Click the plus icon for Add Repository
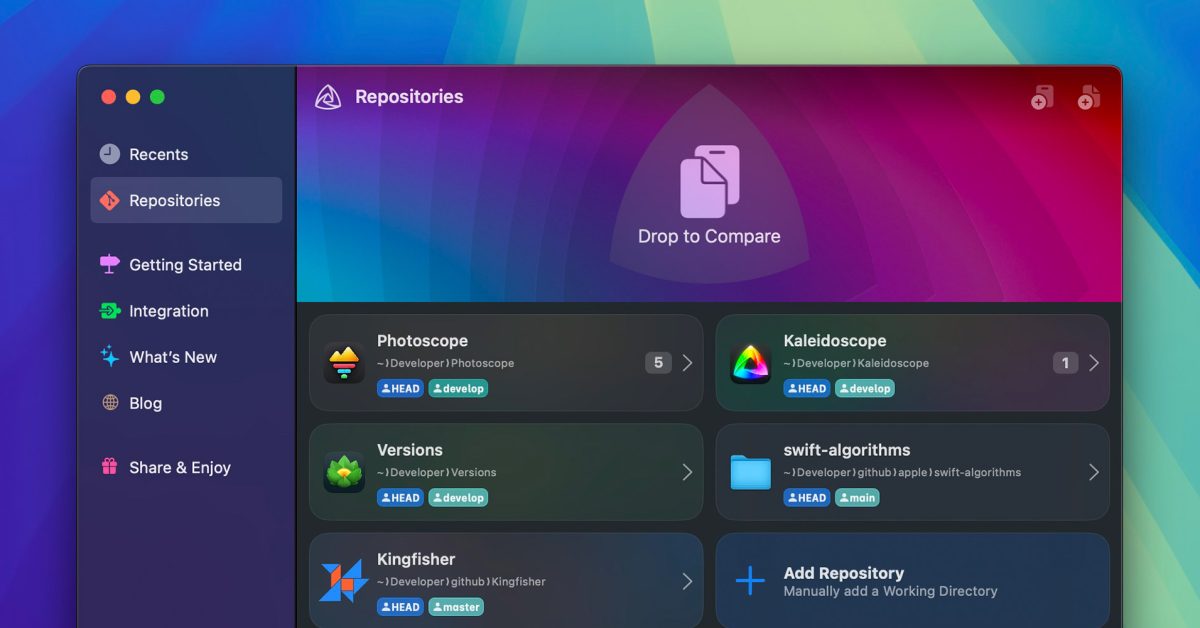Screen dimensions: 1200x628 [750, 581]
